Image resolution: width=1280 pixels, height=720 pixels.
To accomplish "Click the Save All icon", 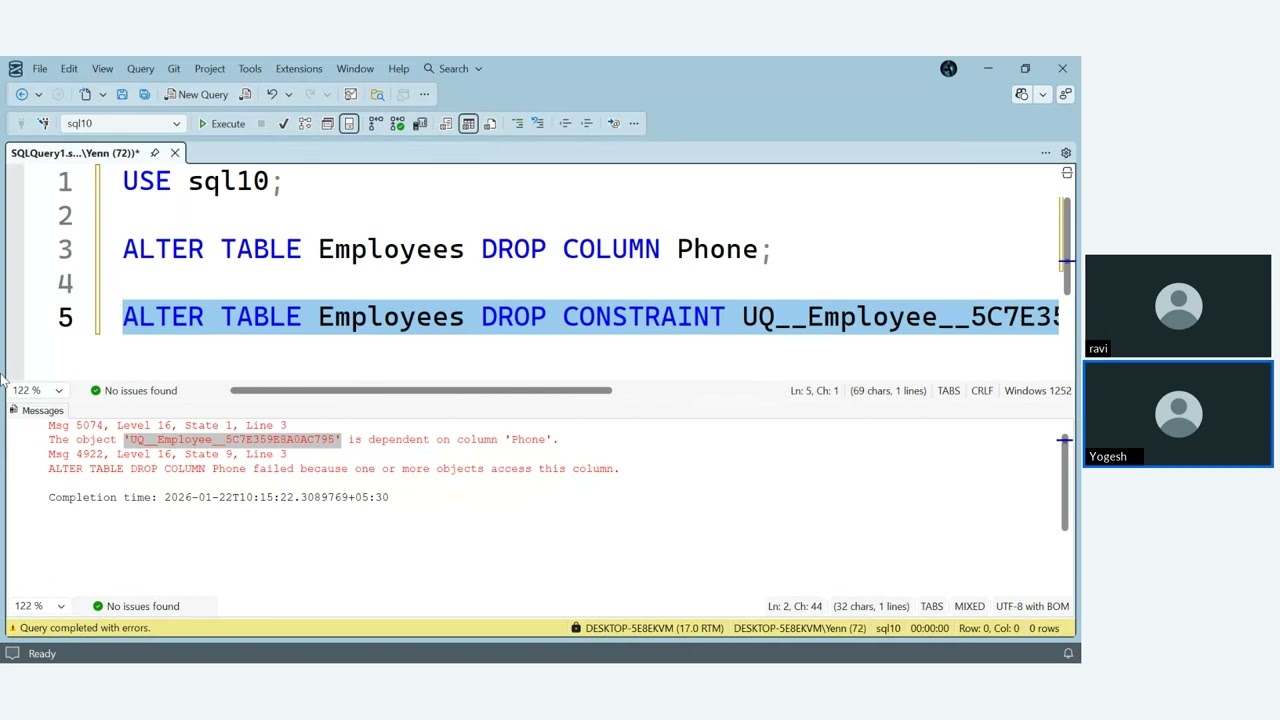I will 144,94.
